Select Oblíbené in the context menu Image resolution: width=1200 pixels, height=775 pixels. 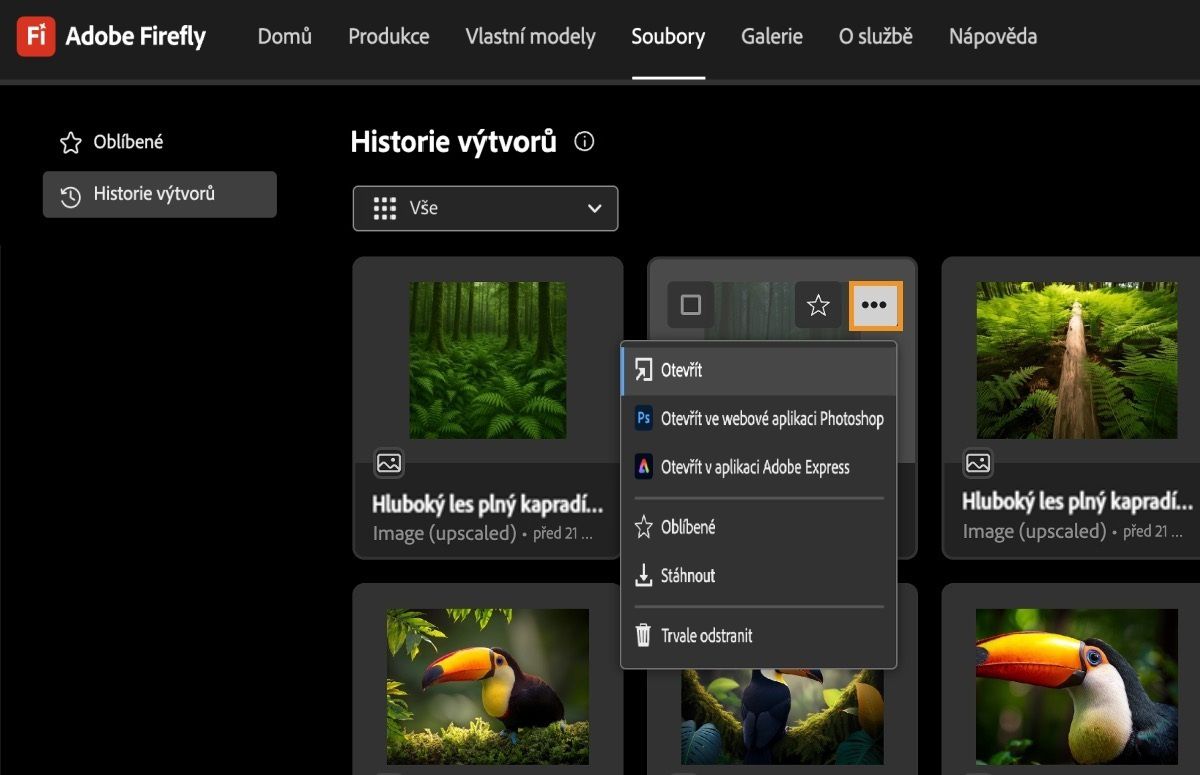(x=688, y=527)
